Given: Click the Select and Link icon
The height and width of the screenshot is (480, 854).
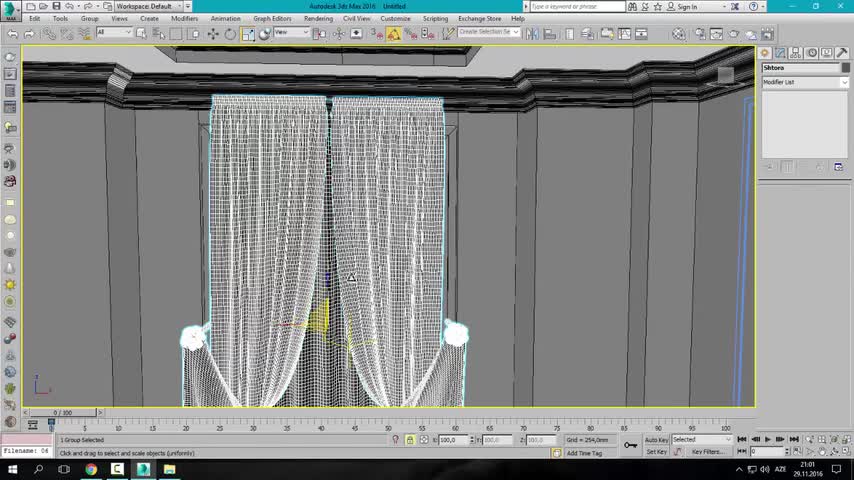Looking at the screenshot, I should click(x=49, y=34).
